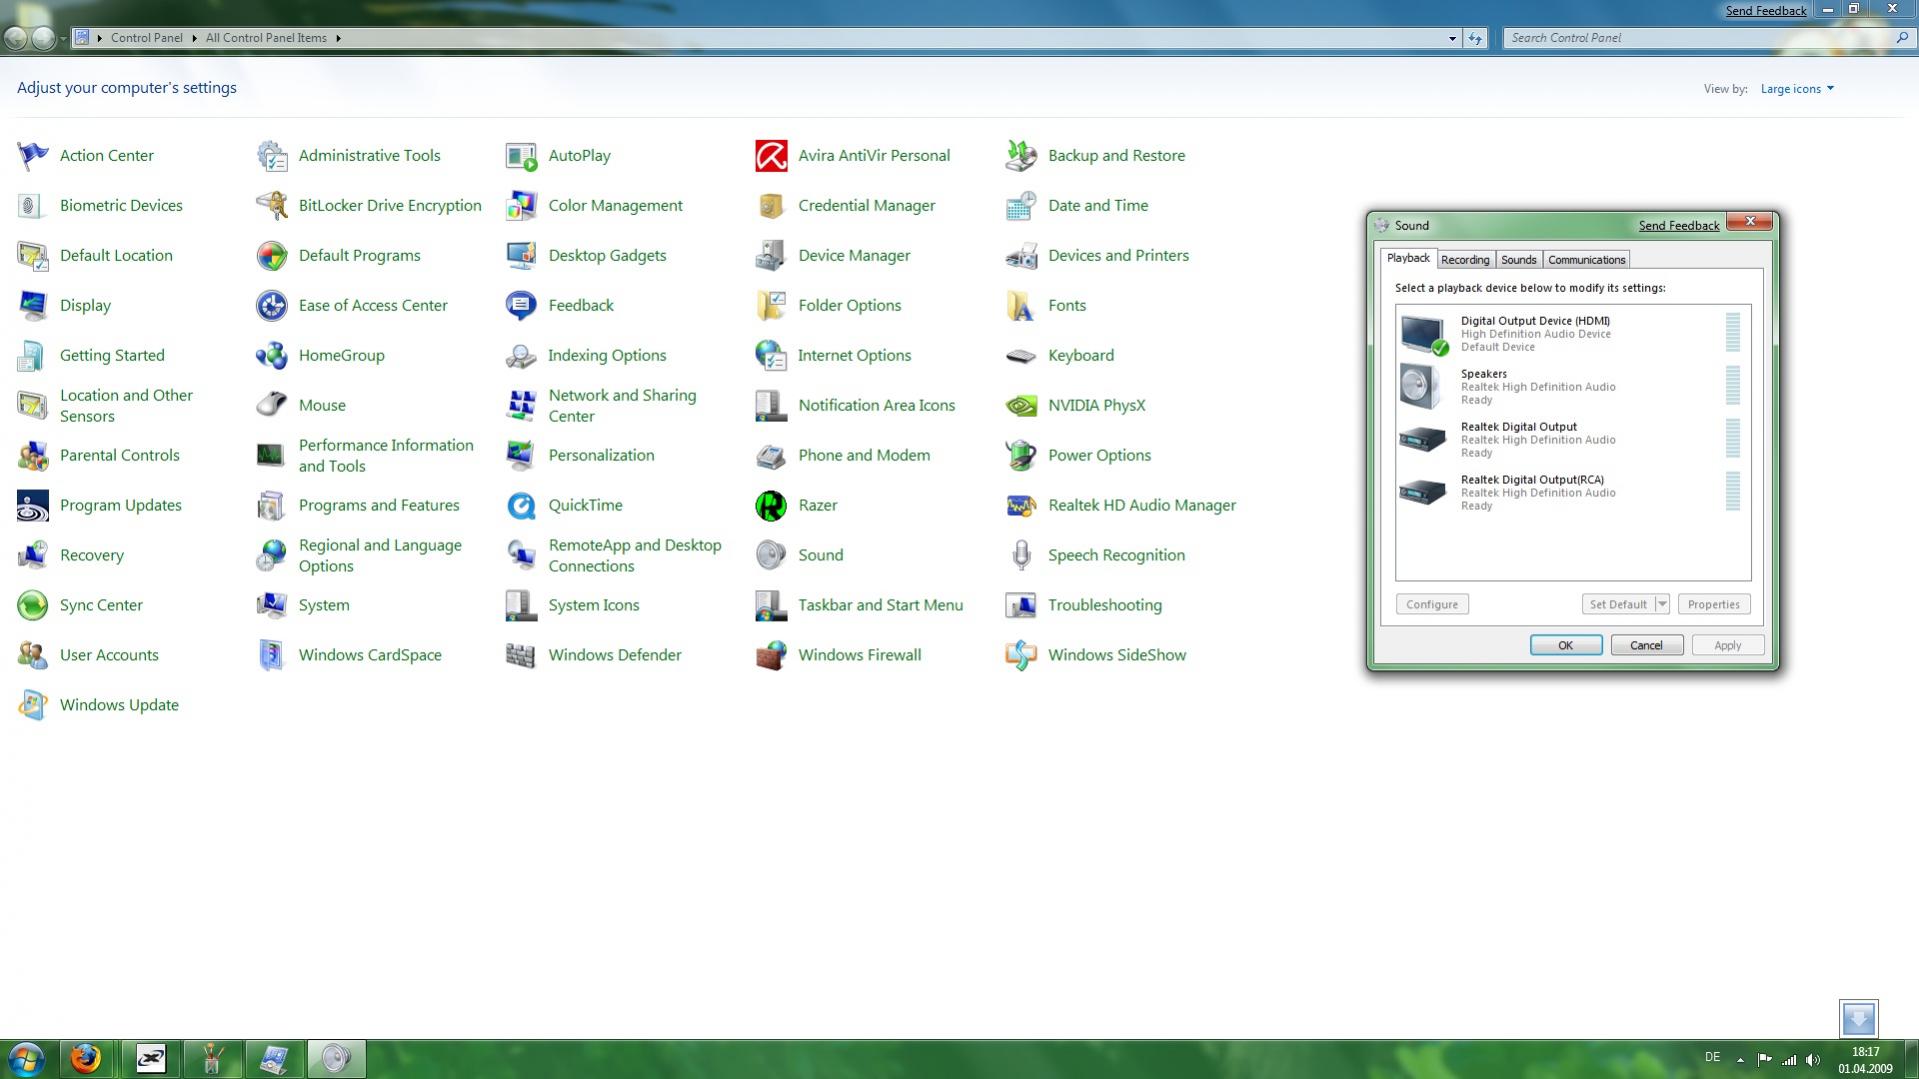1919x1079 pixels.
Task: Open the Windows SideShow icon
Action: [x=1021, y=655]
